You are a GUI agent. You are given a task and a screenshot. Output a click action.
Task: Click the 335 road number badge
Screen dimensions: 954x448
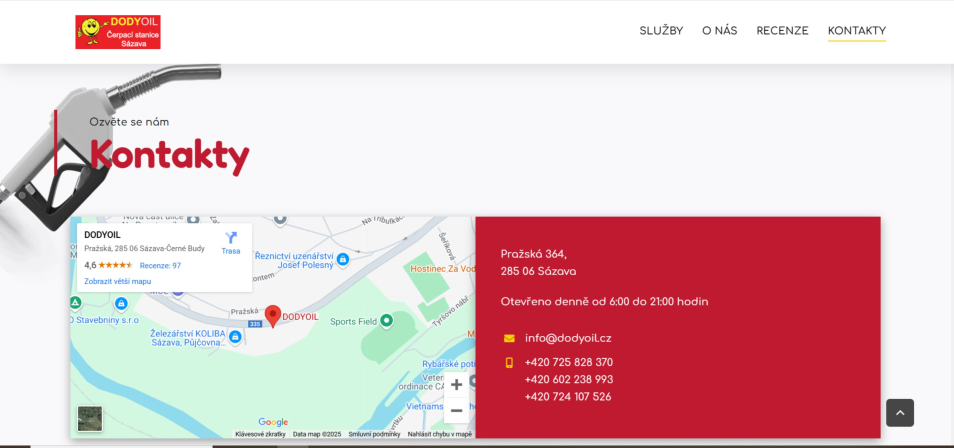(256, 324)
